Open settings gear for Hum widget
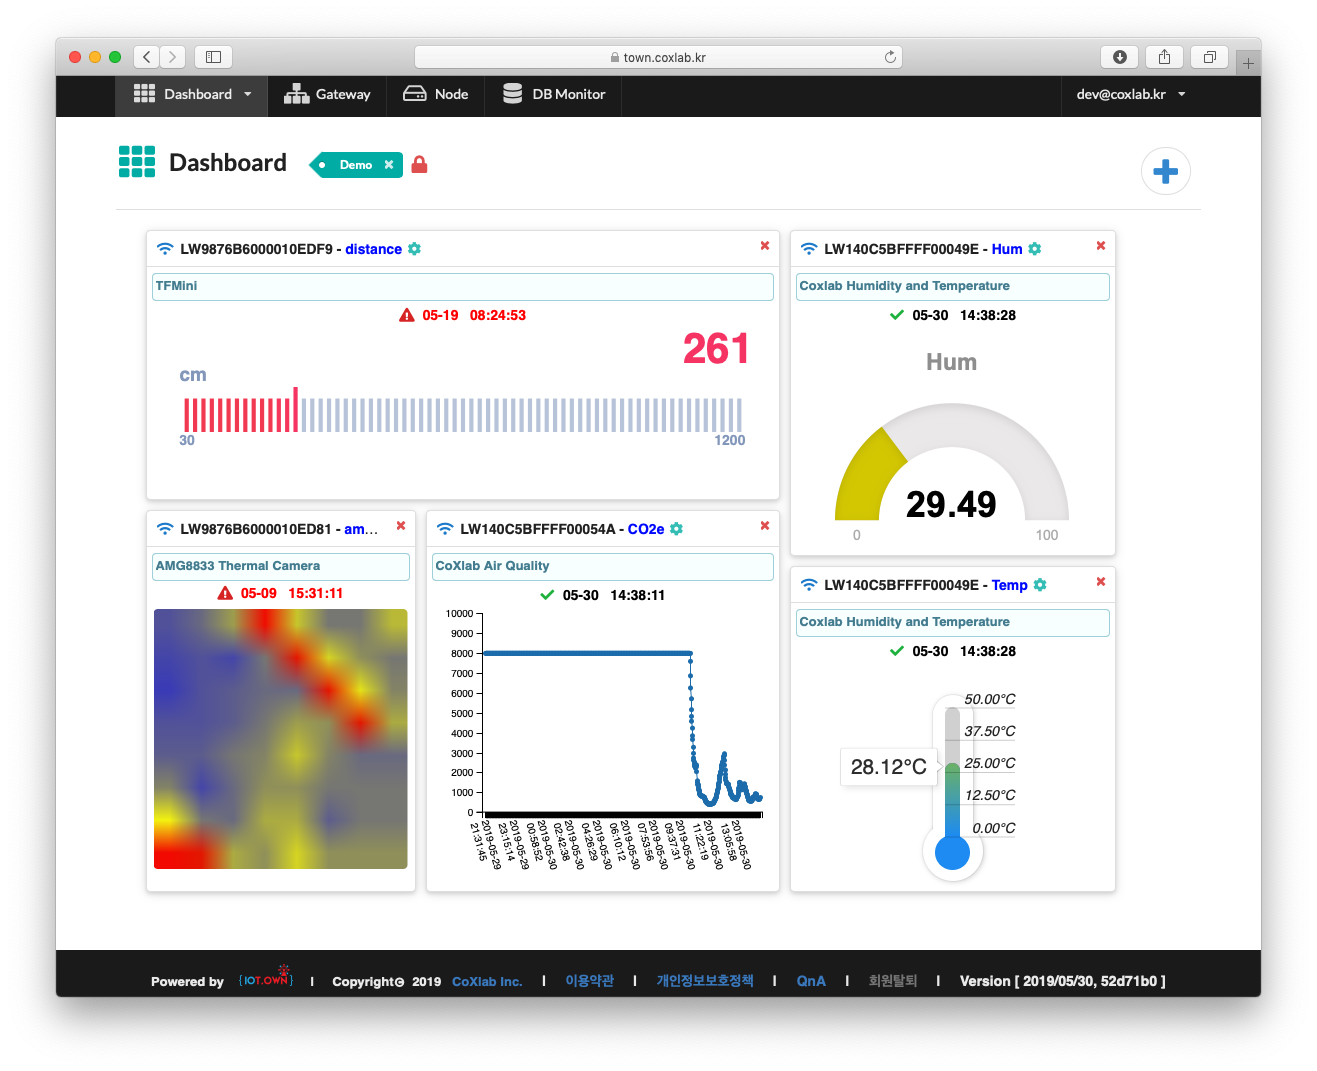 (x=1035, y=249)
